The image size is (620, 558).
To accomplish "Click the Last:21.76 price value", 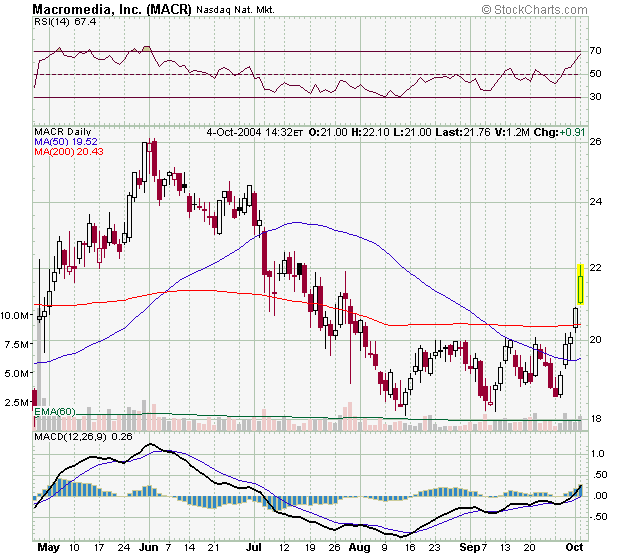I will [463, 132].
